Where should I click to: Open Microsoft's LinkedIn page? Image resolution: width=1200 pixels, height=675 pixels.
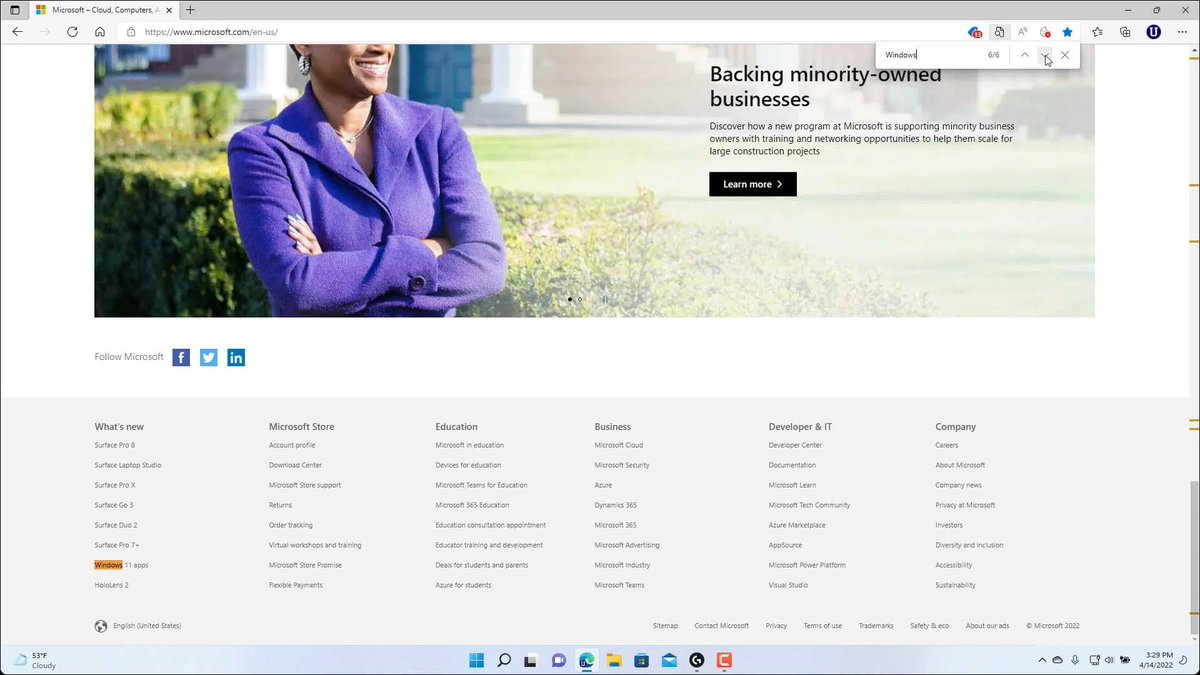coord(236,357)
